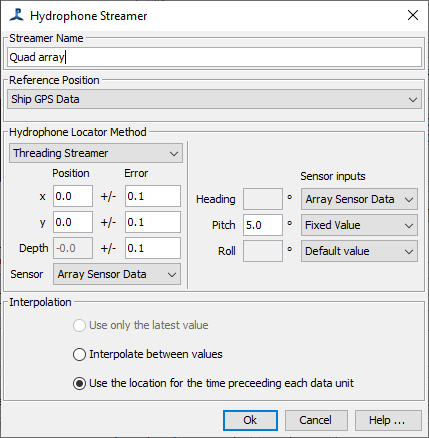Click the PAMGuard icon in title bar
The width and height of the screenshot is (429, 438).
(x=16, y=15)
